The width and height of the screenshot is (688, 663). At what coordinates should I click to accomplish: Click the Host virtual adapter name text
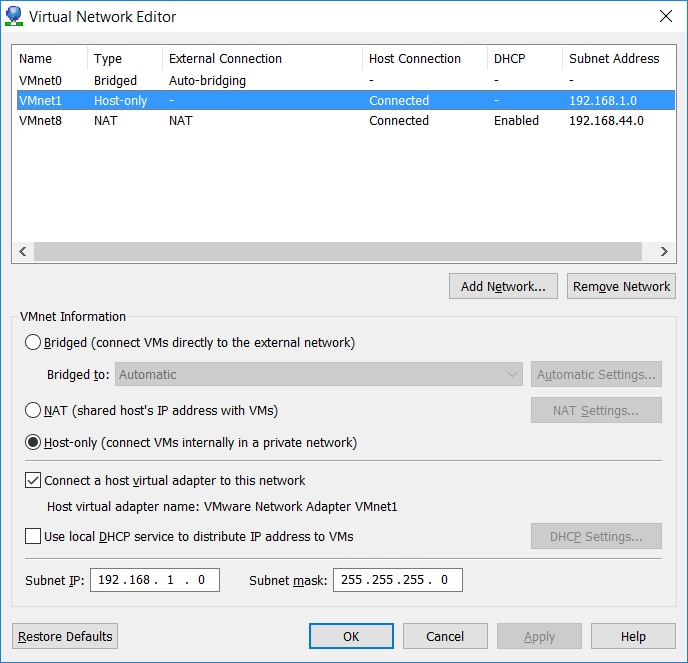pyautogui.click(x=222, y=507)
